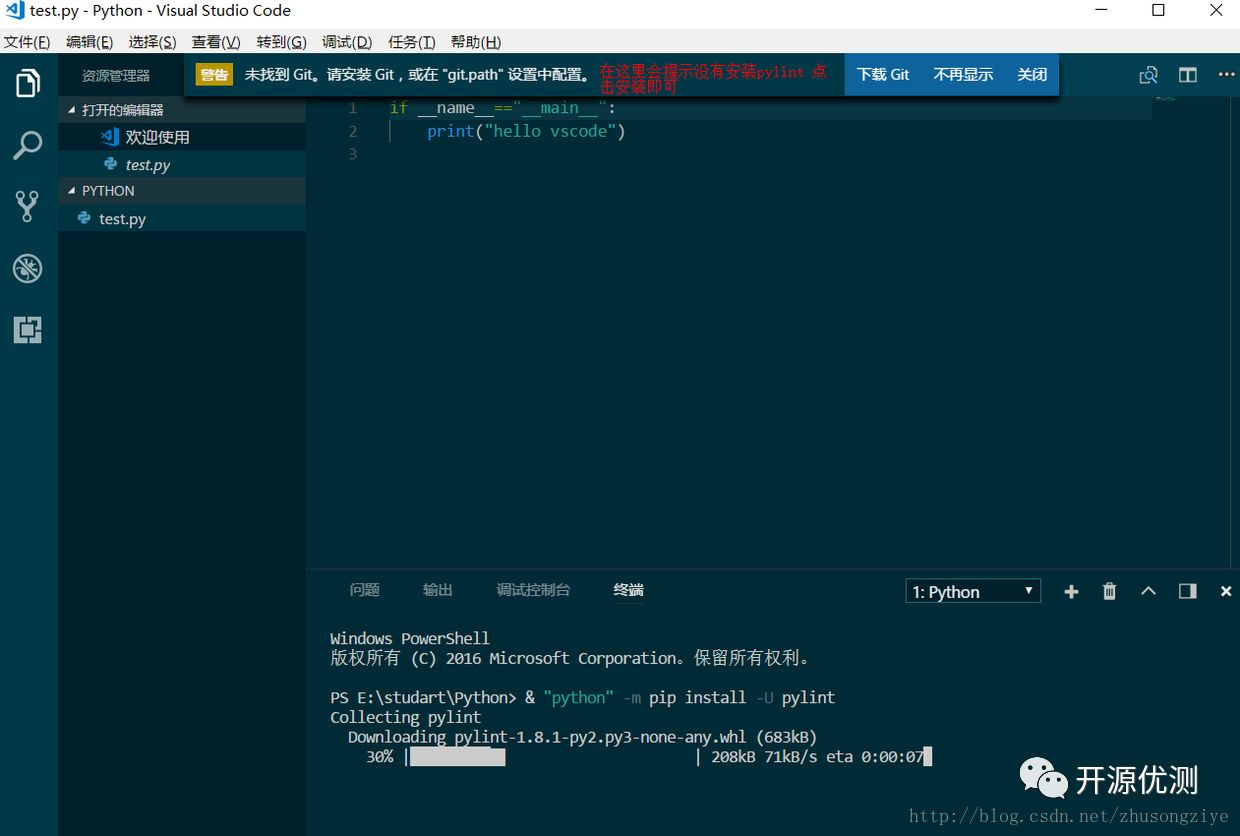Open the Extensions view icon

28,330
